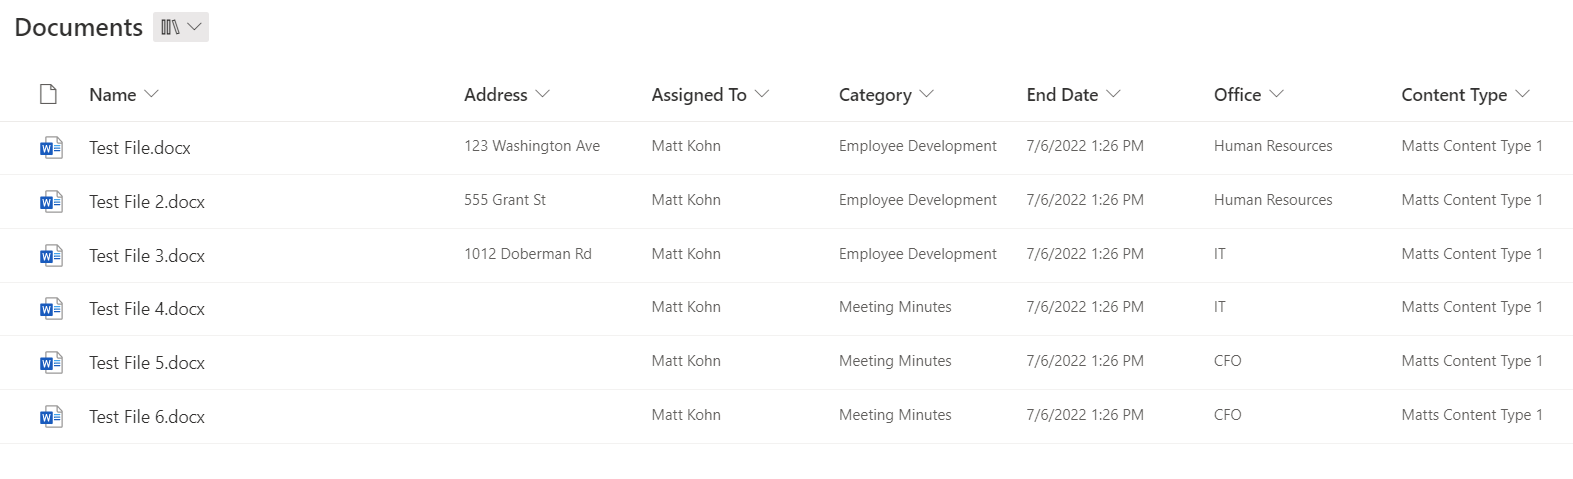
Task: Click Word icon beside Test File 2.docx
Action: [51, 202]
